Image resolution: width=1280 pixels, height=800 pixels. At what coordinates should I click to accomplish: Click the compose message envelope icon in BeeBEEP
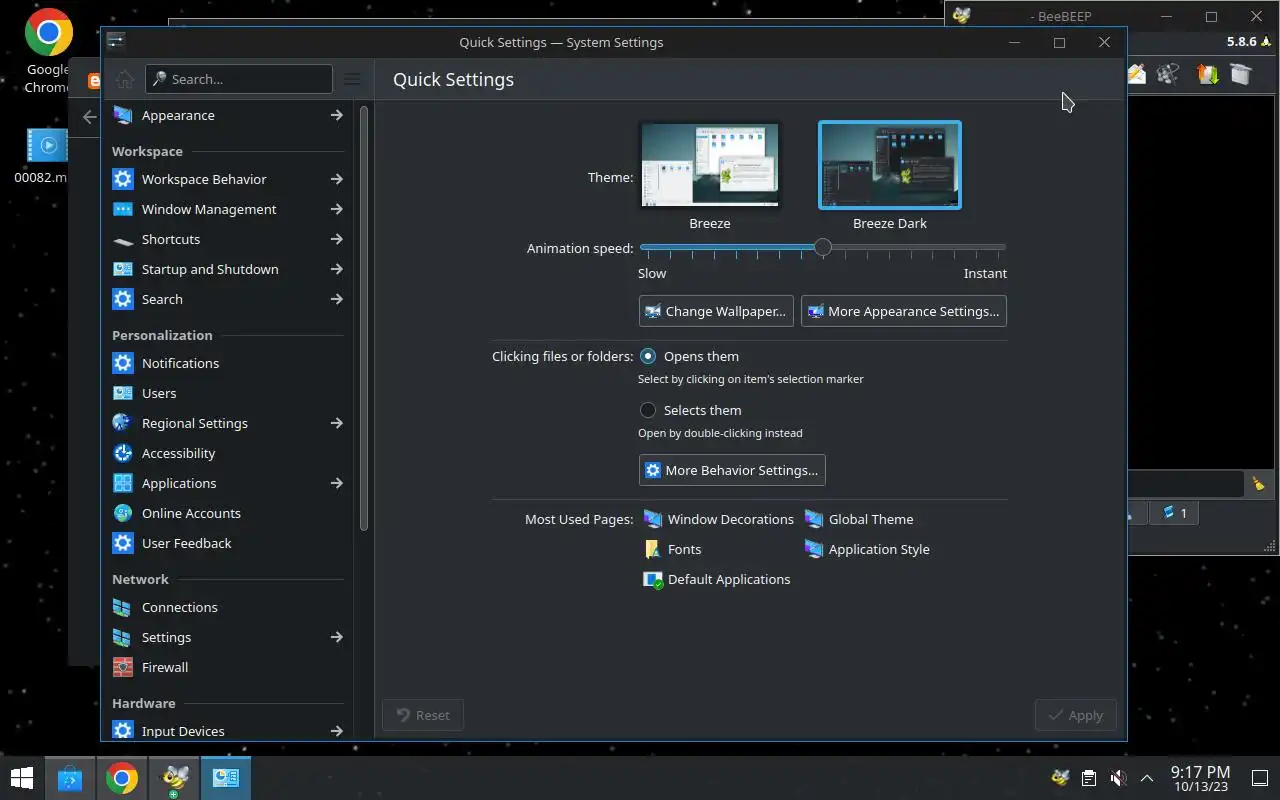tap(1137, 74)
